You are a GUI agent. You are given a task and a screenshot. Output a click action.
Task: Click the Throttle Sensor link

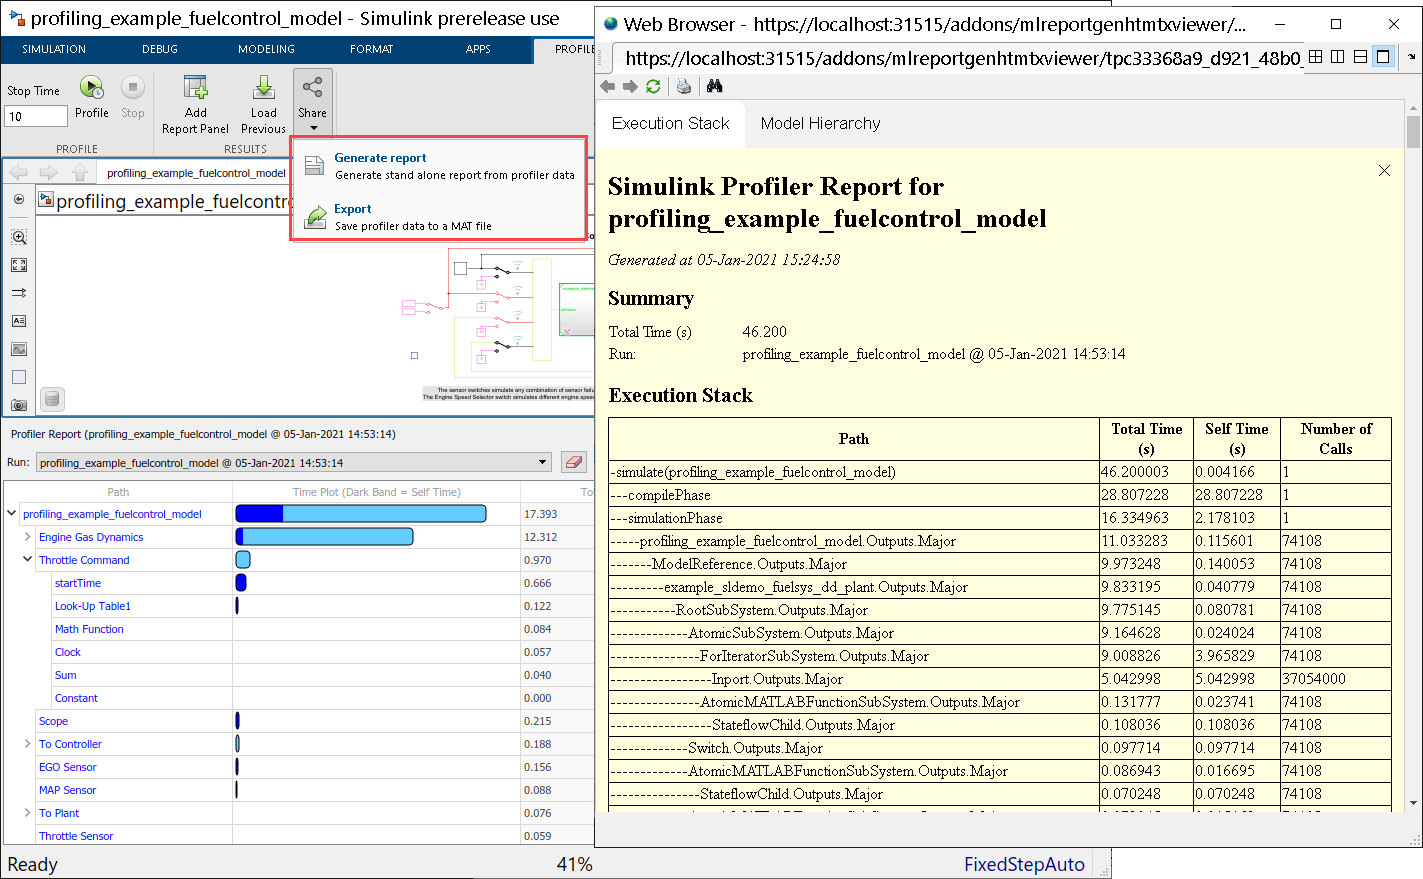pyautogui.click(x=76, y=836)
